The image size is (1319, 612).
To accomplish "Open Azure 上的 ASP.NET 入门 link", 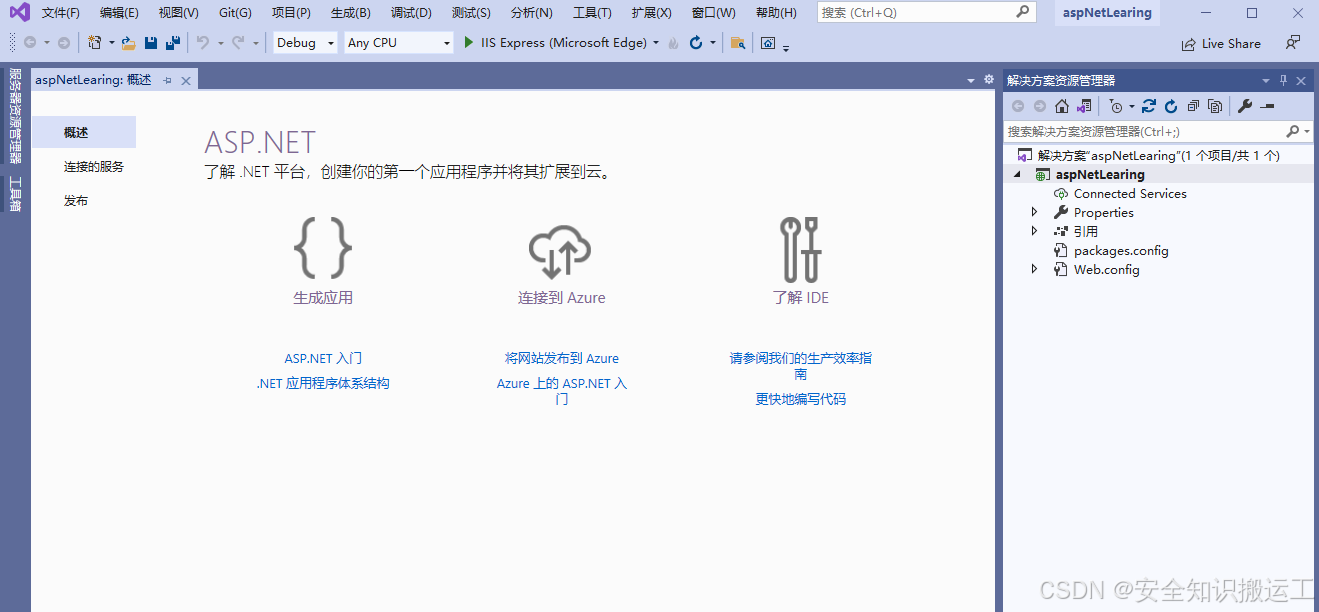I will point(562,391).
